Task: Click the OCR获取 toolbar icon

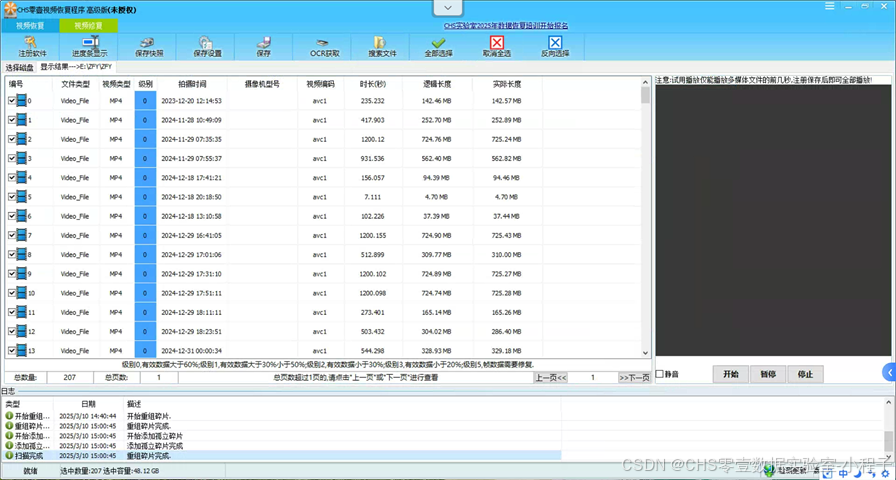Action: 323,43
